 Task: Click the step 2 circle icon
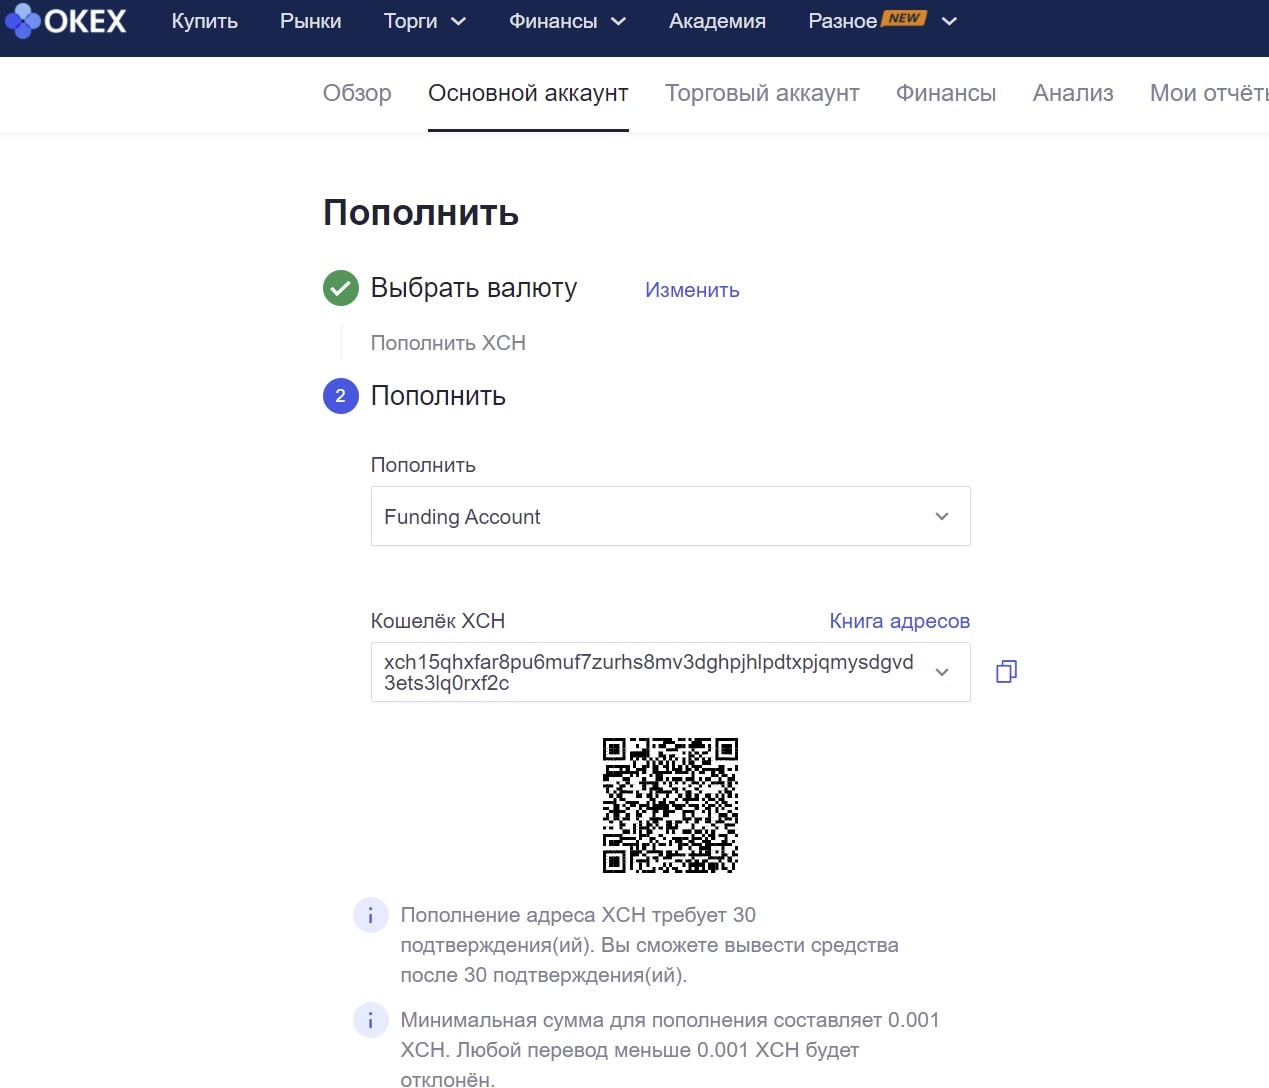tap(340, 396)
